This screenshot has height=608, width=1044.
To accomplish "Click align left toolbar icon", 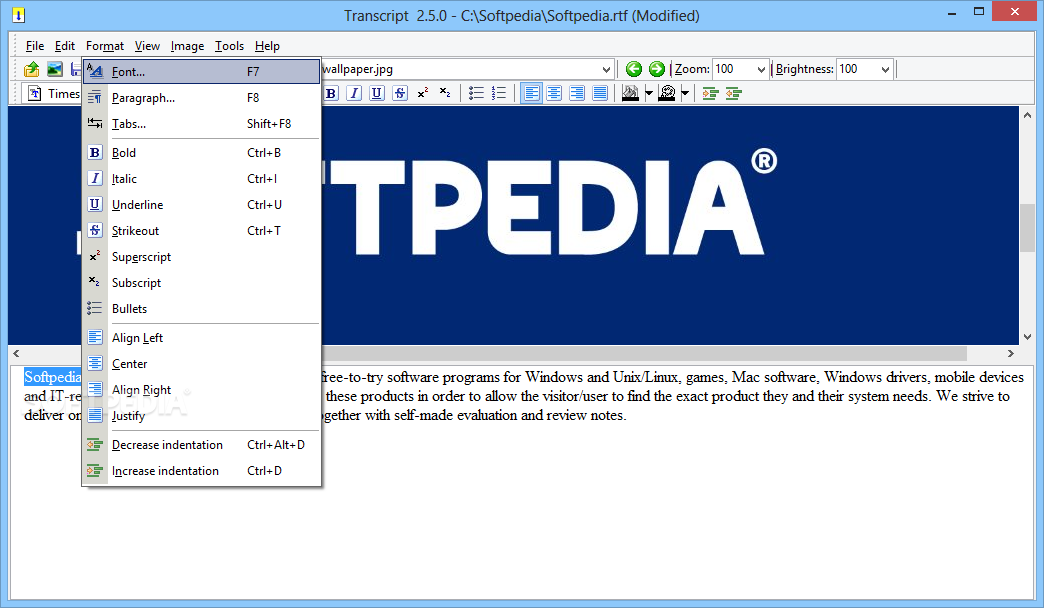I will pos(531,93).
